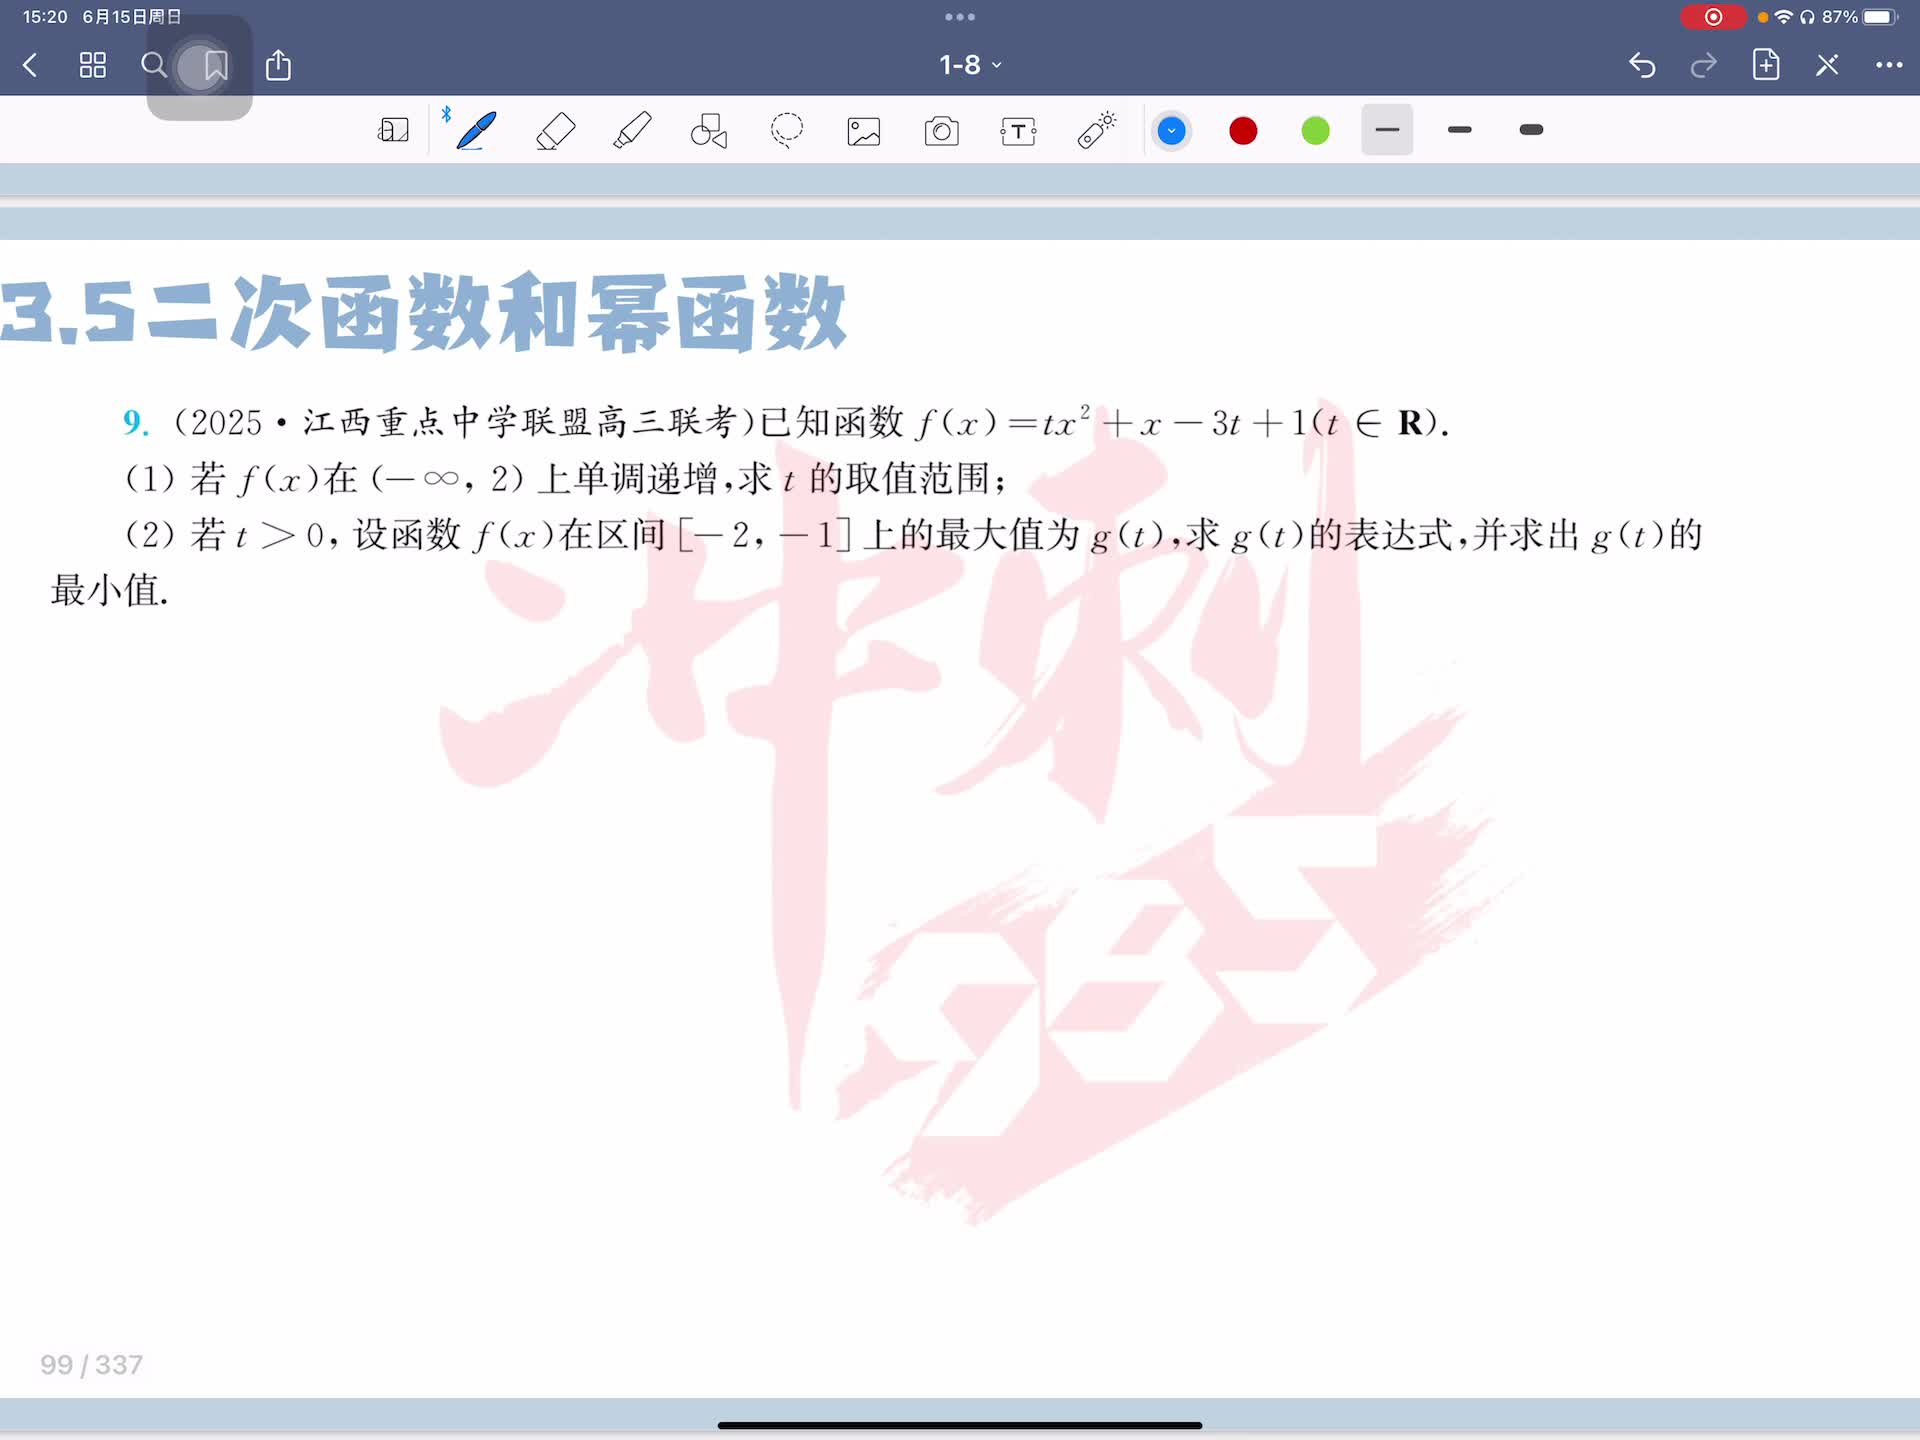
Task: Select thinnest pen stroke width
Action: 1387,130
